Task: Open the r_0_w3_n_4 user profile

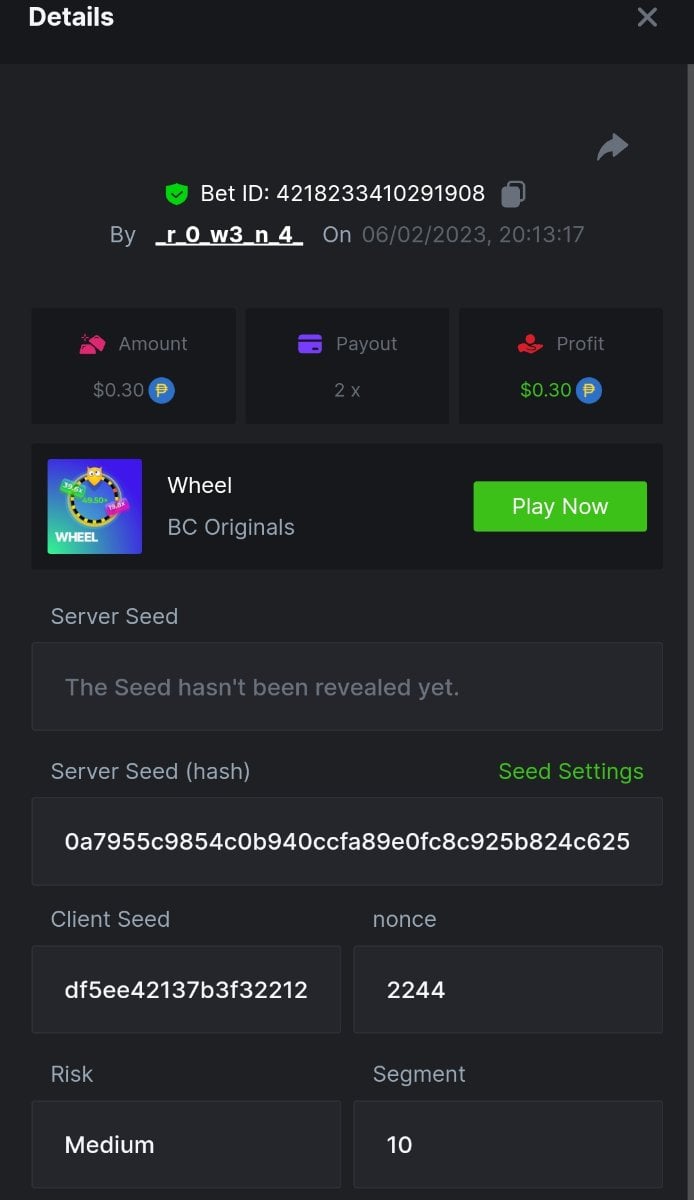Action: pyautogui.click(x=229, y=235)
